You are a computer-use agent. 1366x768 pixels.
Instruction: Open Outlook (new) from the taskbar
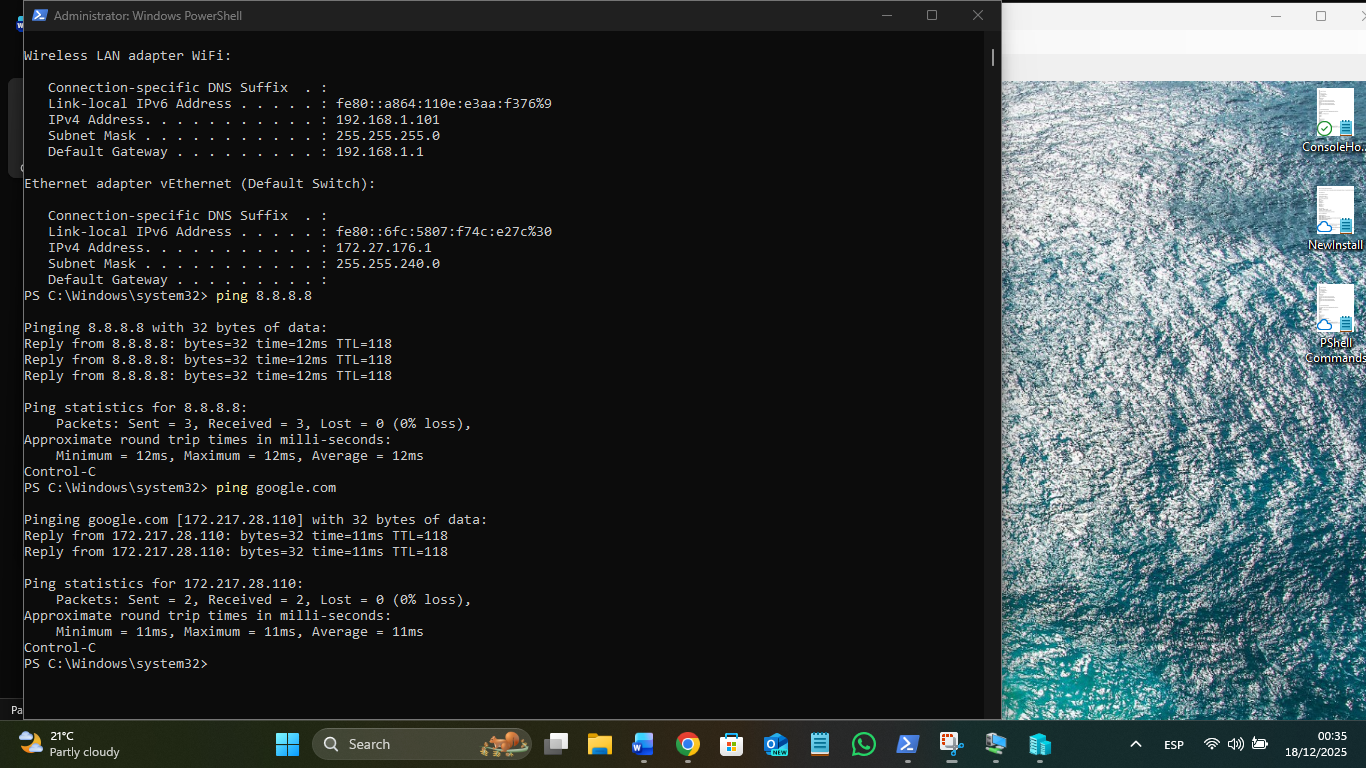point(775,744)
